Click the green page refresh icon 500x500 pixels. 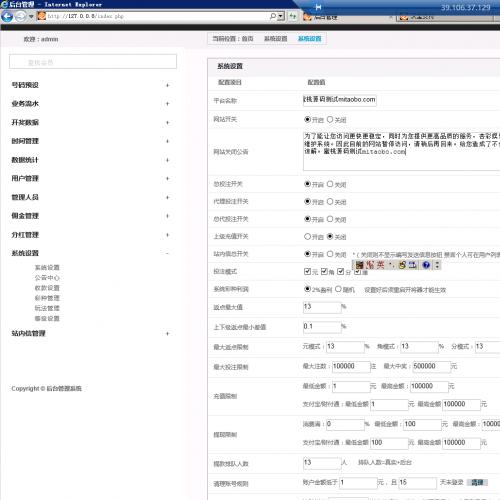coord(293,16)
